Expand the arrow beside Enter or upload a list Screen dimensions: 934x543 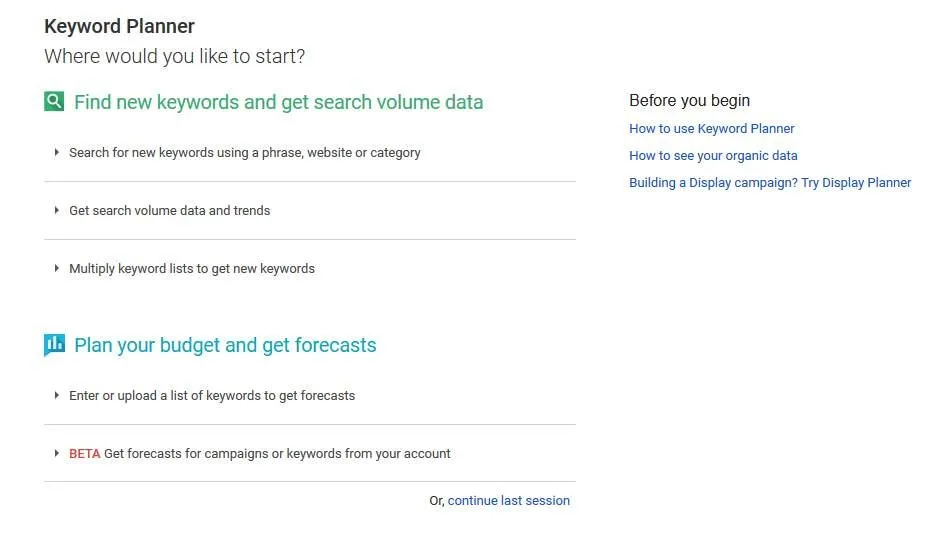point(57,395)
